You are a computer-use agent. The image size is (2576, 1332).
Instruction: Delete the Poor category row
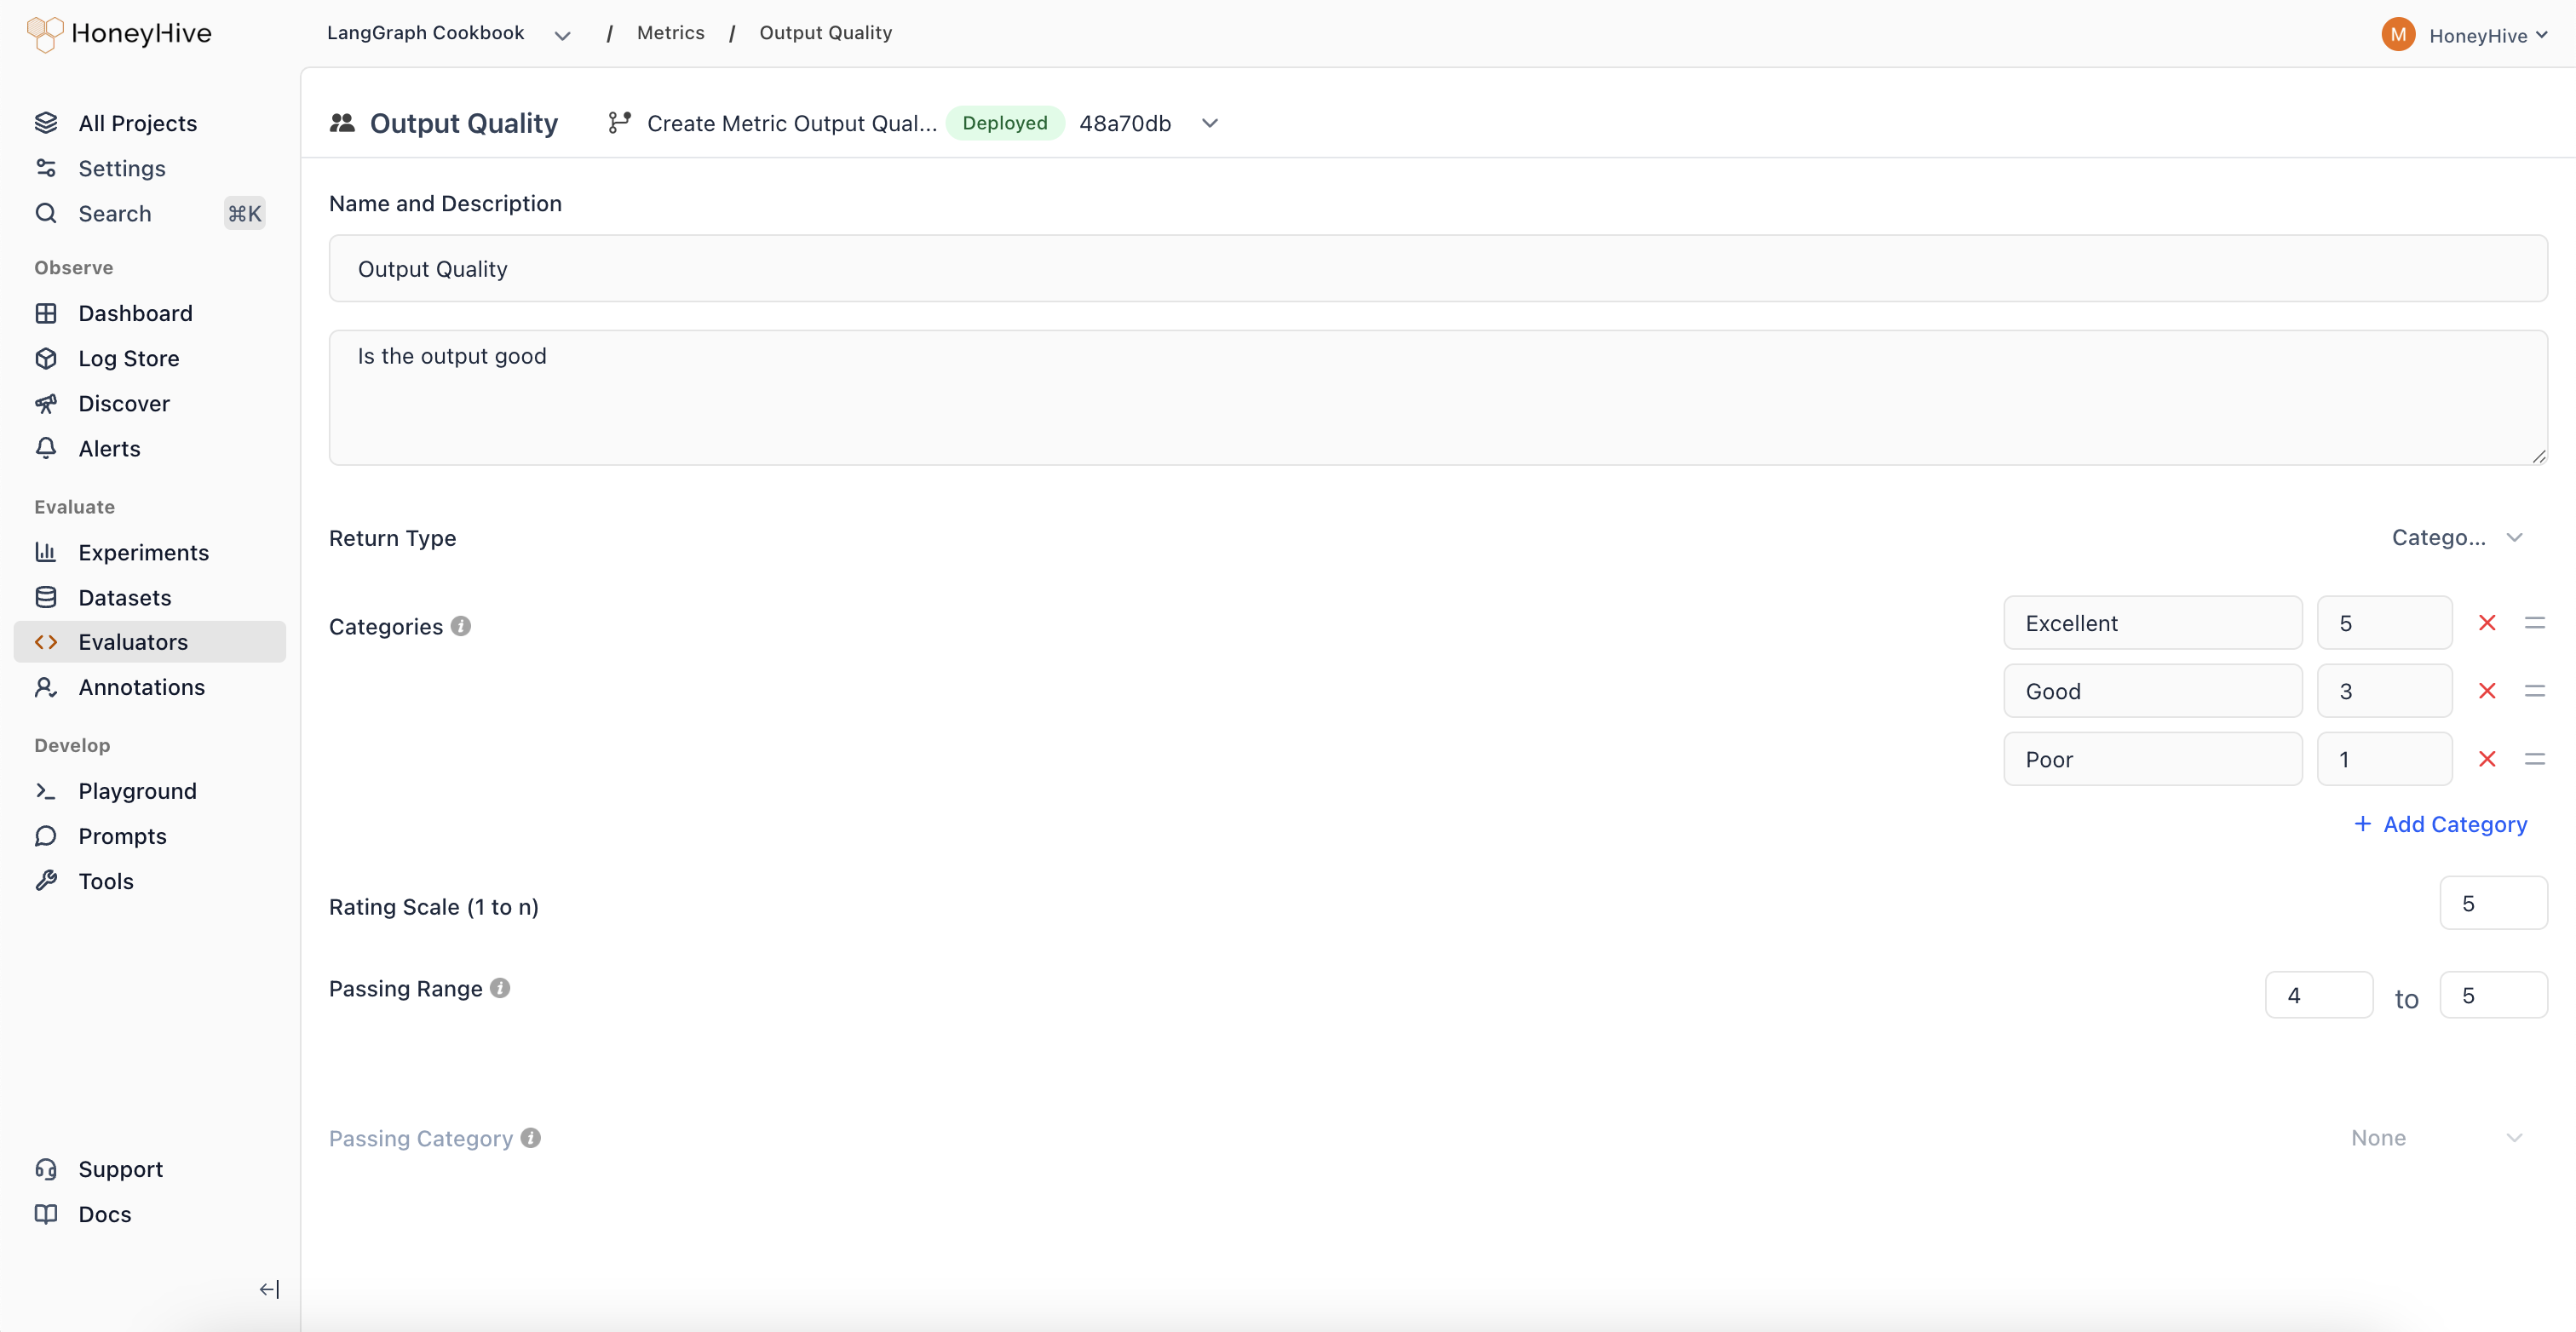[x=2487, y=759]
